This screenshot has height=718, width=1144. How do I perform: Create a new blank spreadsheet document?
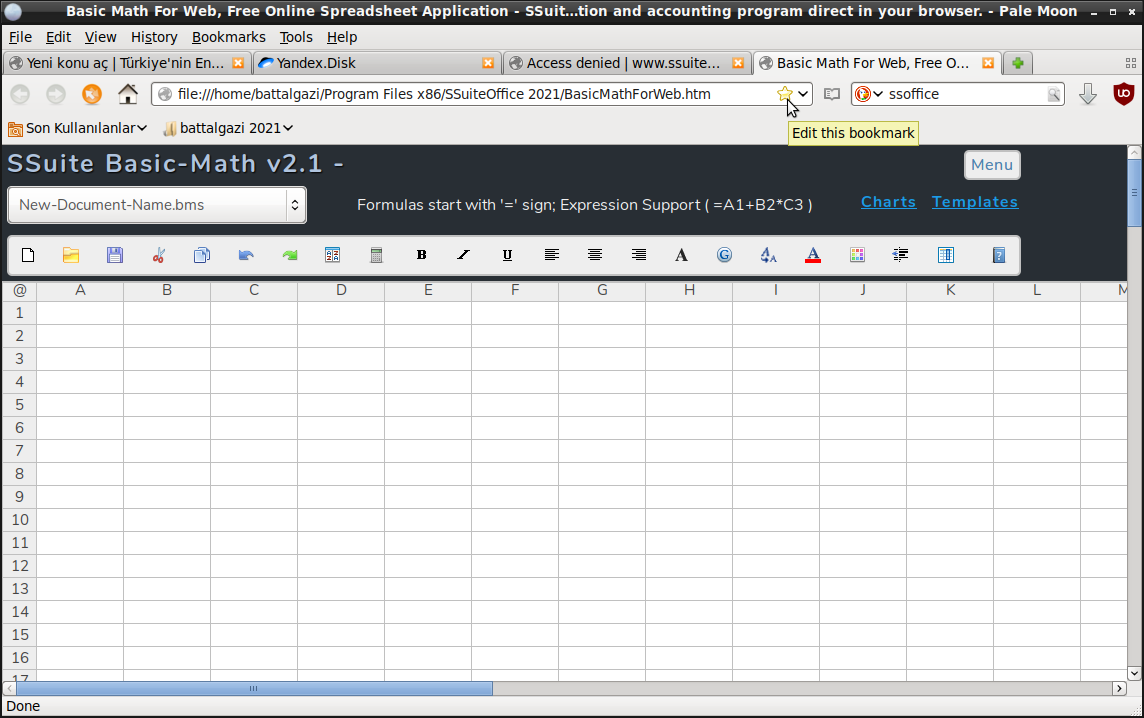[x=28, y=255]
